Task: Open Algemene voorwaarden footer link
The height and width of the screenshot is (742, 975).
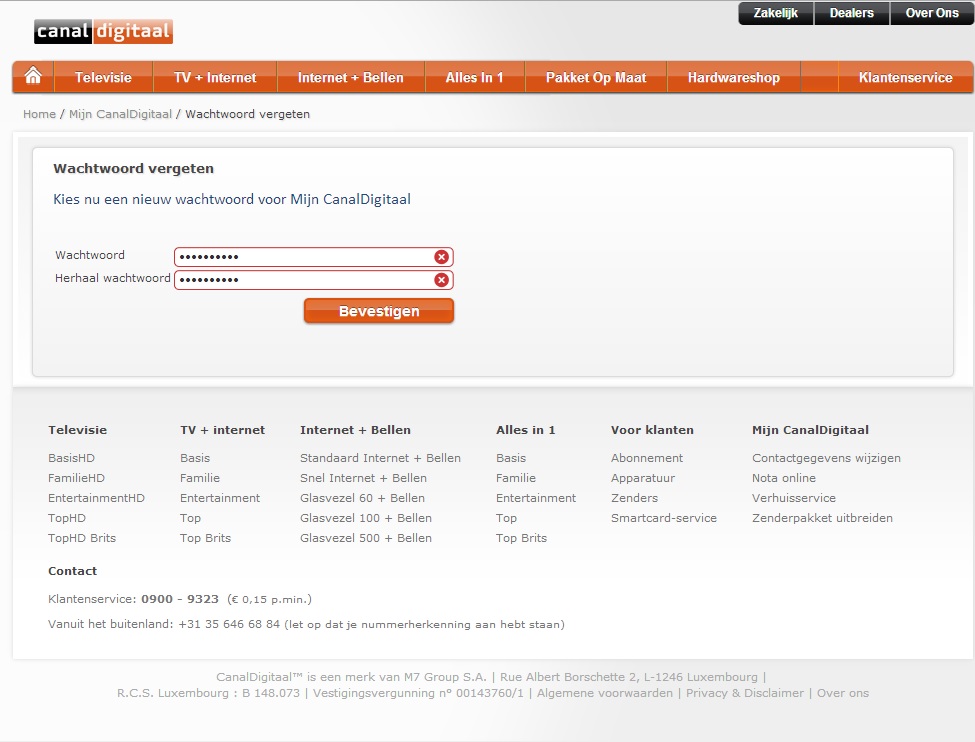Action: click(604, 693)
